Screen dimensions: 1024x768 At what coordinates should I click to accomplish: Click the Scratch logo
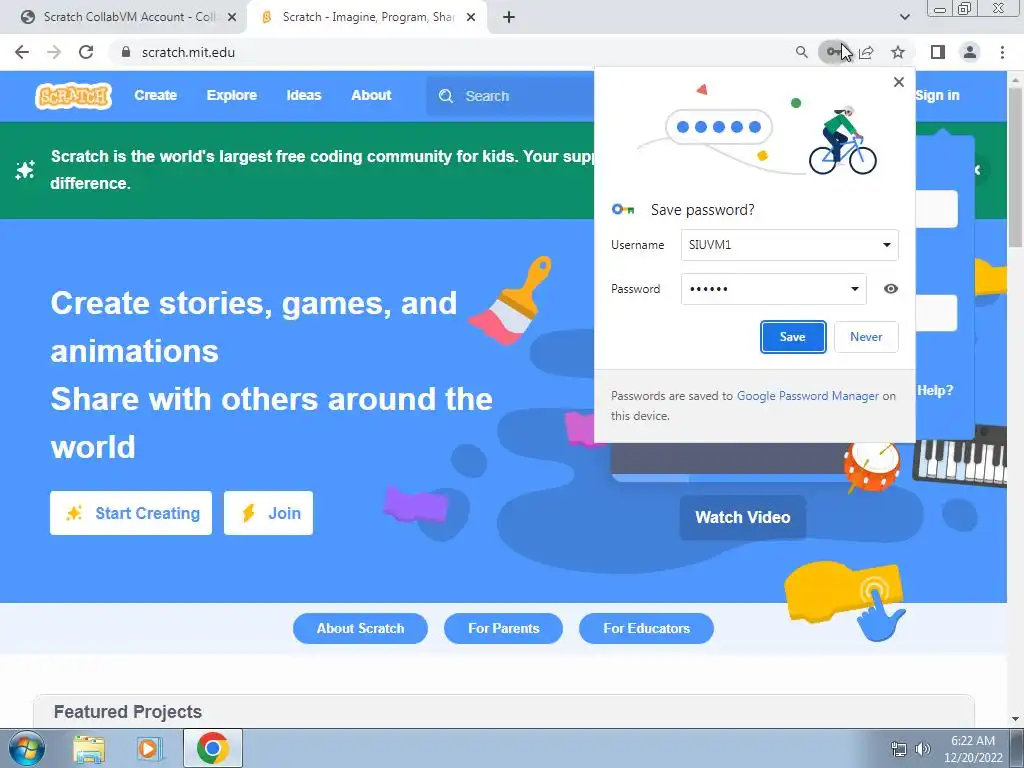point(73,95)
